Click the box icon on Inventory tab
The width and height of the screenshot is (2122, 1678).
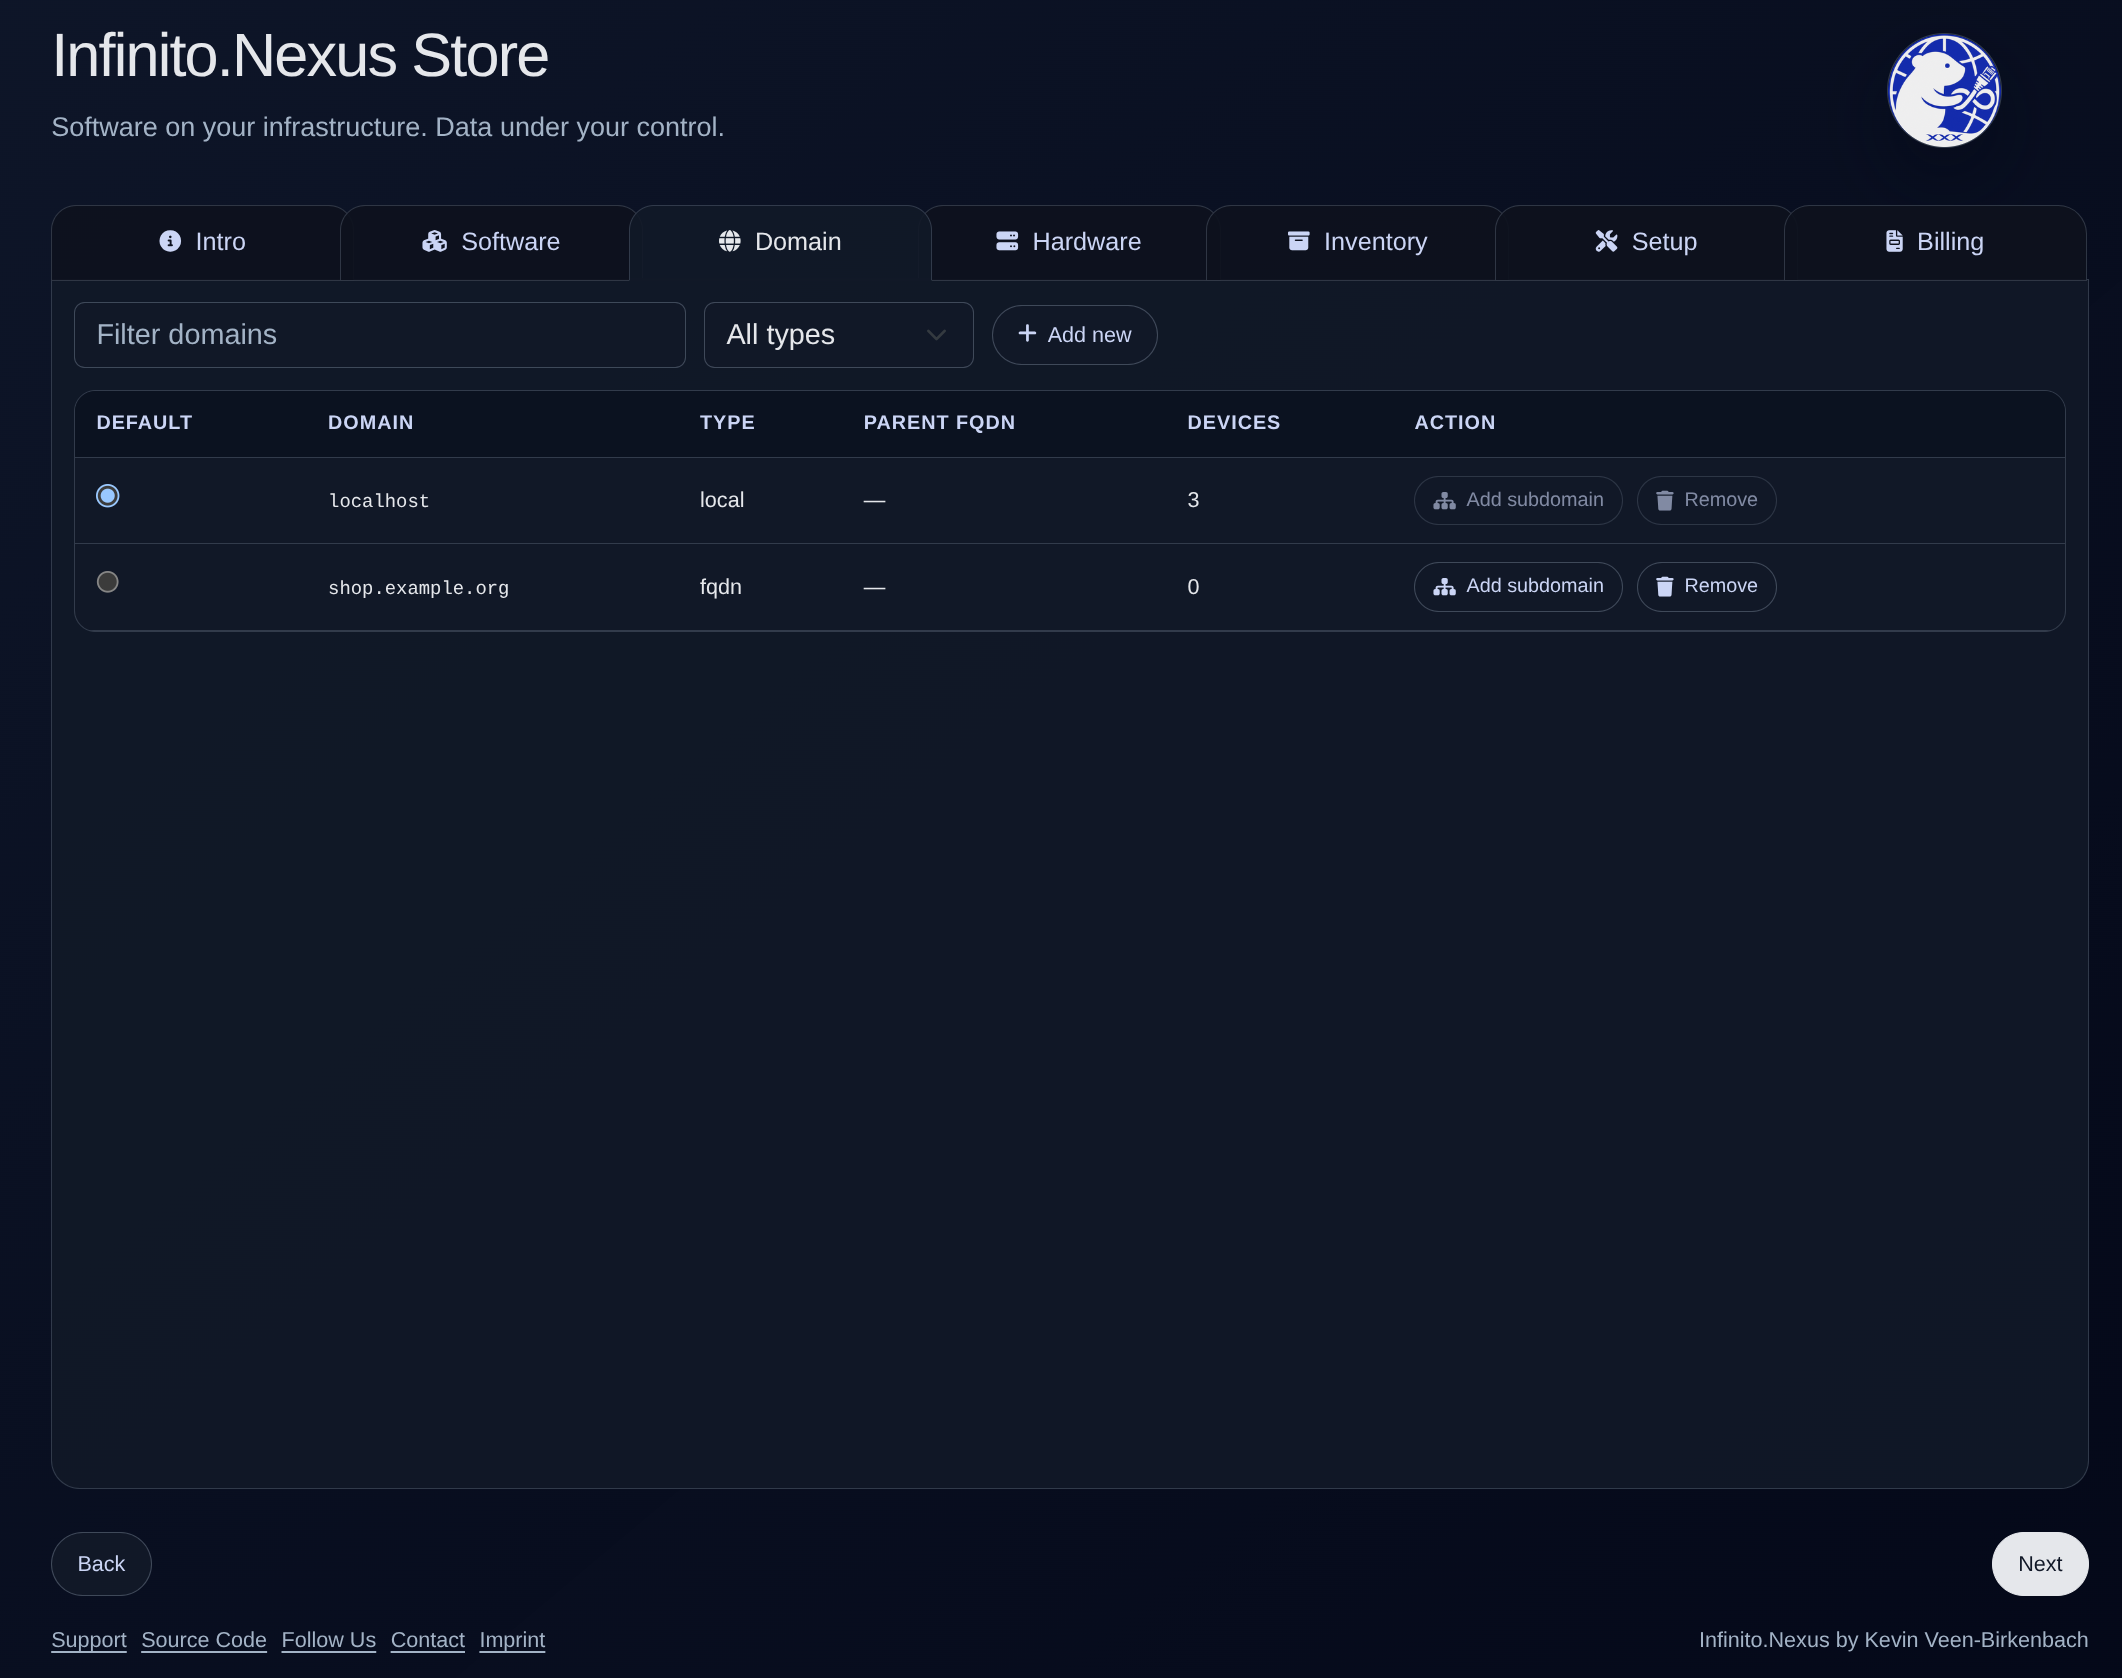(1298, 241)
